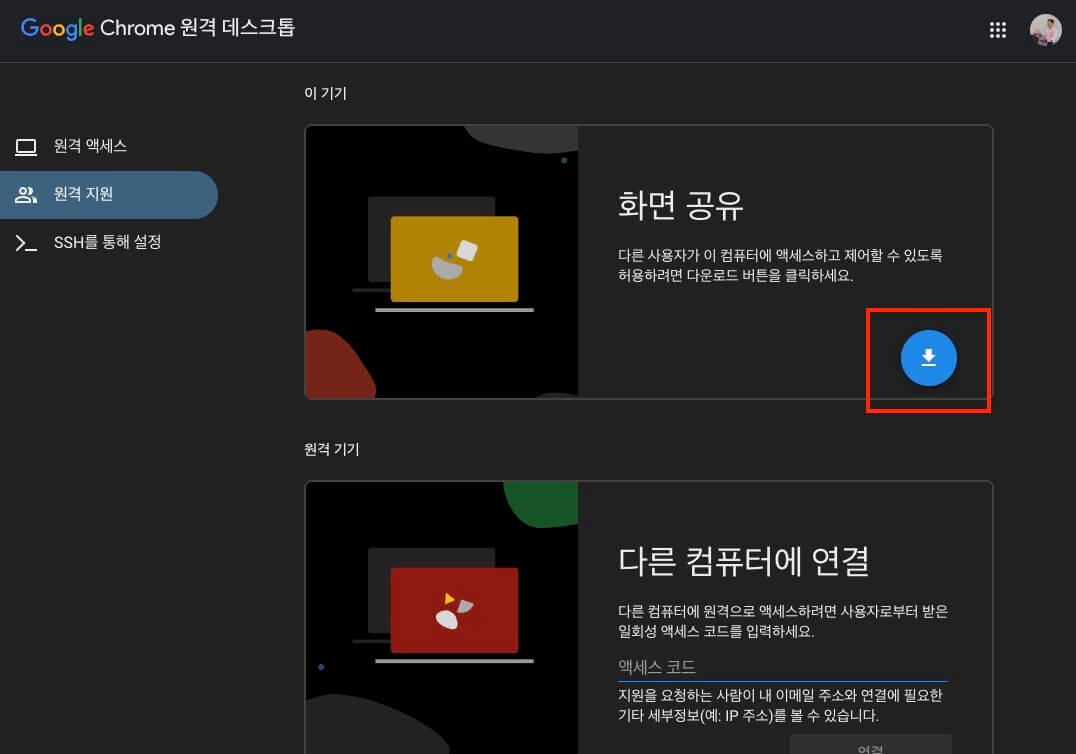Image resolution: width=1076 pixels, height=754 pixels.
Task: Click the text starting 다른 컴퓨터에 원격으로 액세스하려면
Action: [x=782, y=621]
